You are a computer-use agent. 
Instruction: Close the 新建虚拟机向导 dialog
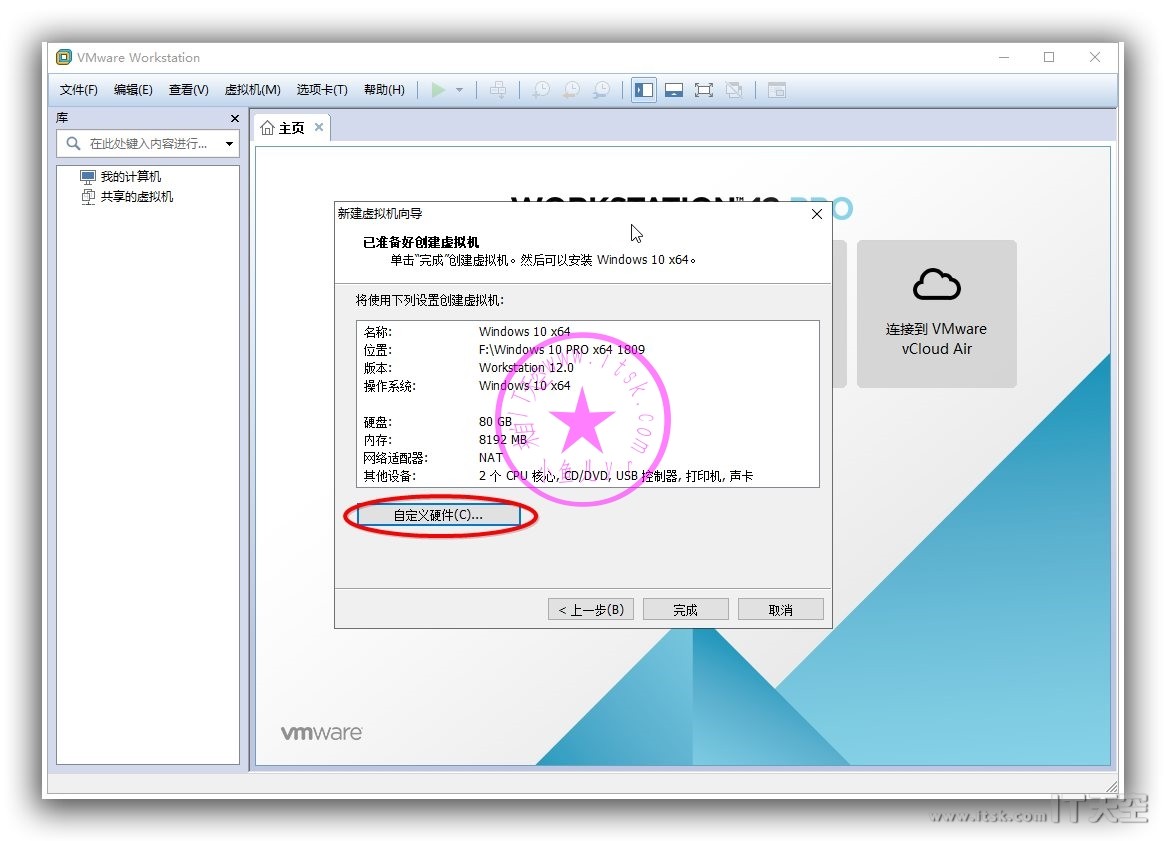pyautogui.click(x=816, y=214)
